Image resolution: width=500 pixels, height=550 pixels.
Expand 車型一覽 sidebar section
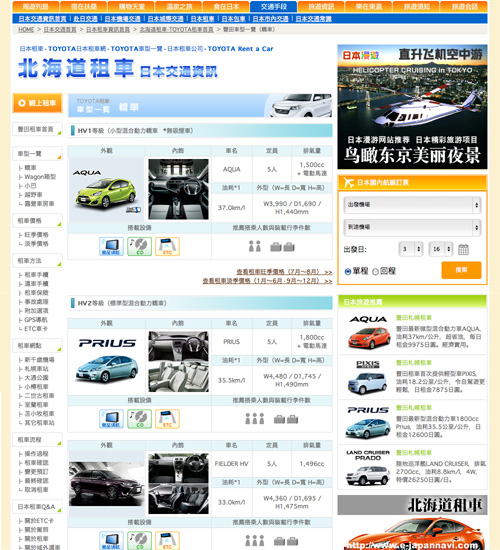[37, 154]
